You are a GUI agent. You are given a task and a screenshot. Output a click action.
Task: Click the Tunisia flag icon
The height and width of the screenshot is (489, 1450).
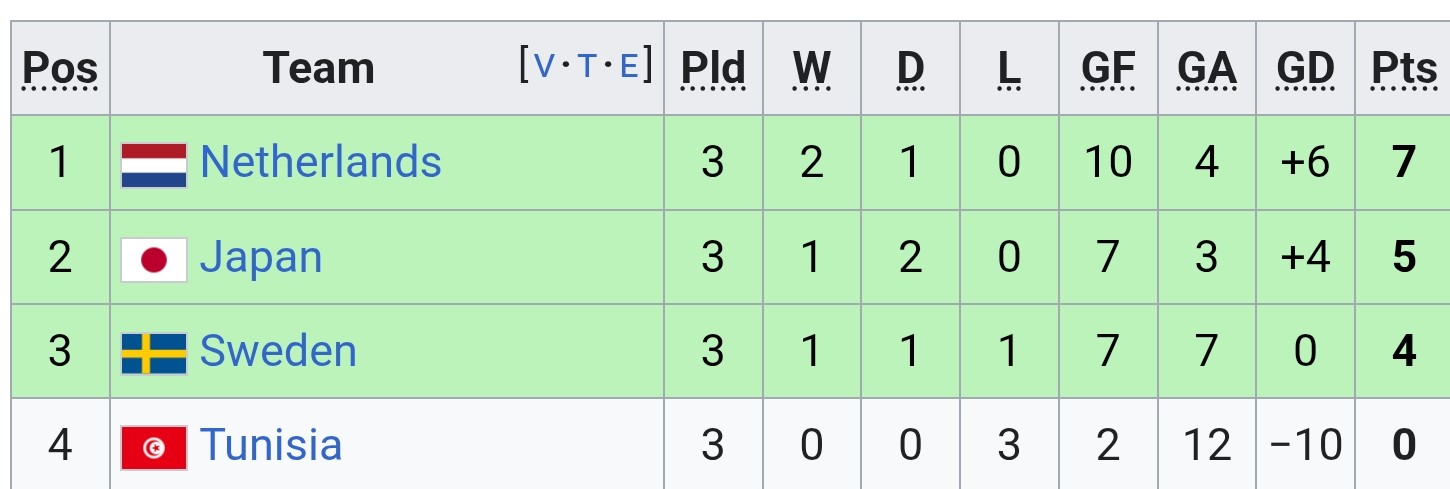click(x=154, y=448)
